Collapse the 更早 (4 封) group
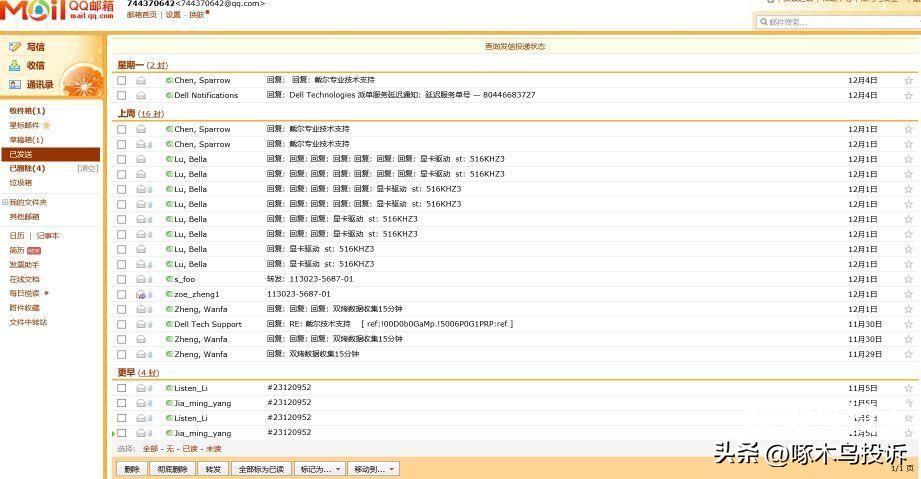The width and height of the screenshot is (921, 479). [138, 373]
